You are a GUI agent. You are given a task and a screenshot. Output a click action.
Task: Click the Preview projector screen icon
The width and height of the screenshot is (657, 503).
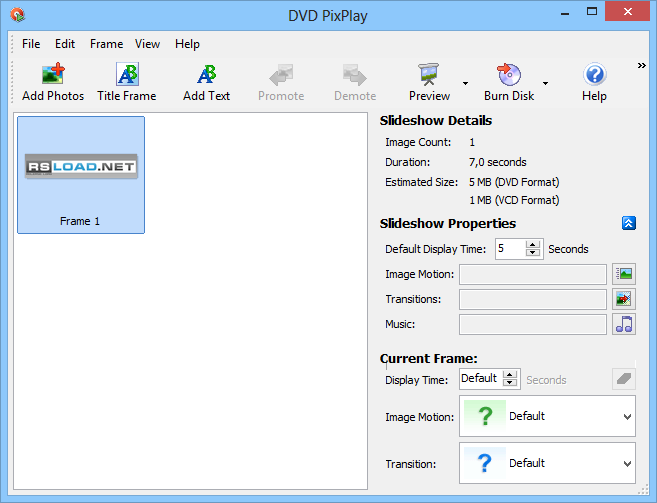pyautogui.click(x=429, y=74)
